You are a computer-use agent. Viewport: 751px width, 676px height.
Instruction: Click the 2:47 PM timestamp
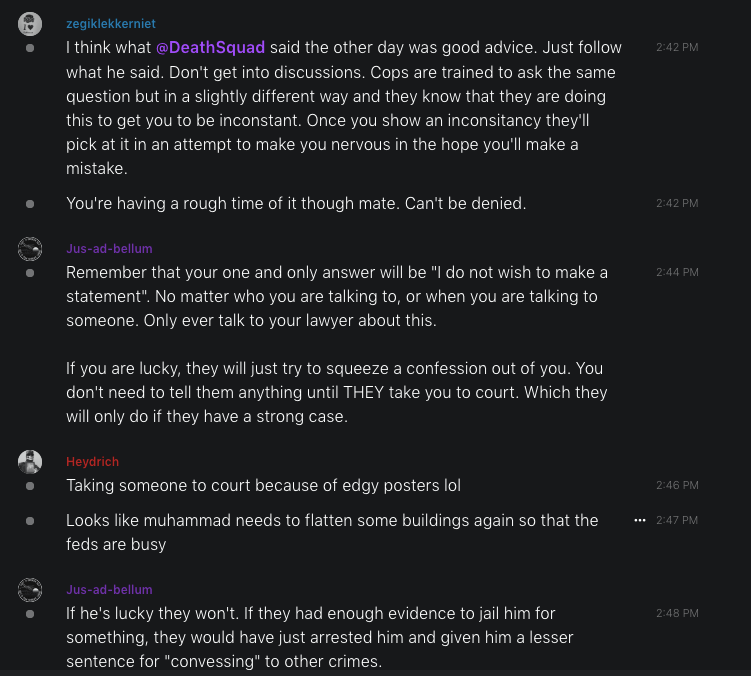(x=677, y=521)
